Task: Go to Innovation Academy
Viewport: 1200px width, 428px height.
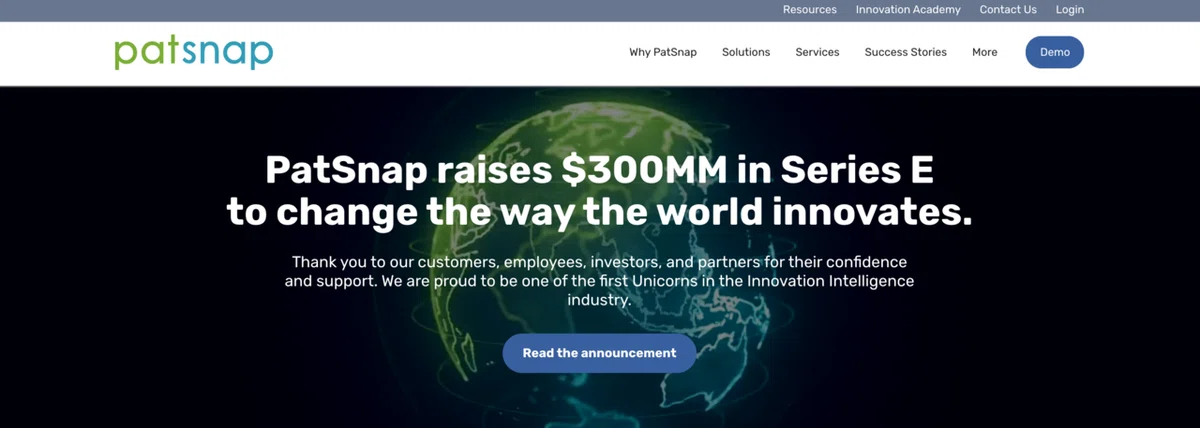Action: click(x=908, y=10)
